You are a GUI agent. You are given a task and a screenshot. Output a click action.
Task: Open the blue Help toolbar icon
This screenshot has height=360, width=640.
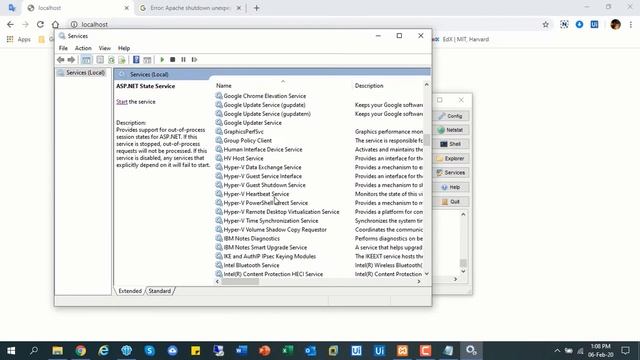point(136,60)
